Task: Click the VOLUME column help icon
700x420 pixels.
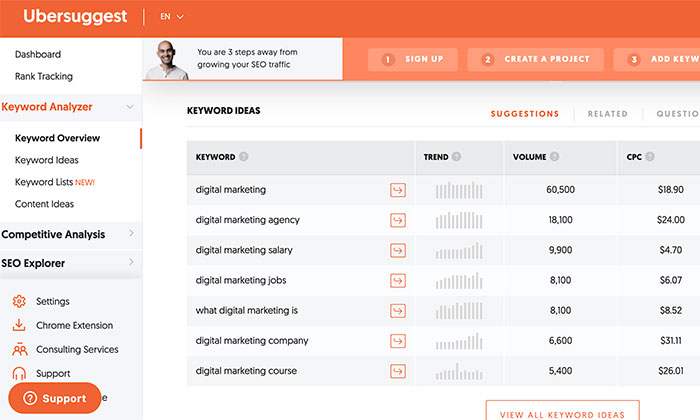Action: [x=554, y=157]
